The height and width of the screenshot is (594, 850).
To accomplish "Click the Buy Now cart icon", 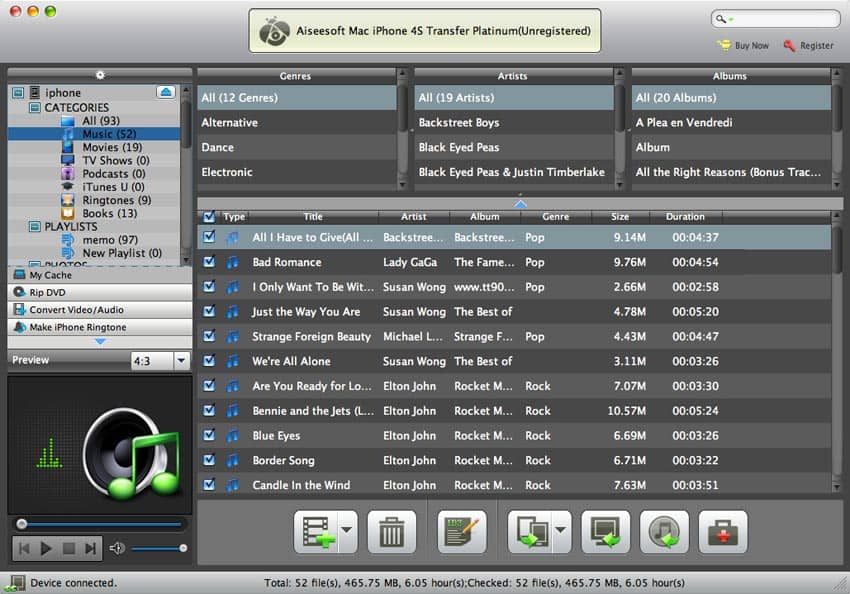I will point(724,46).
